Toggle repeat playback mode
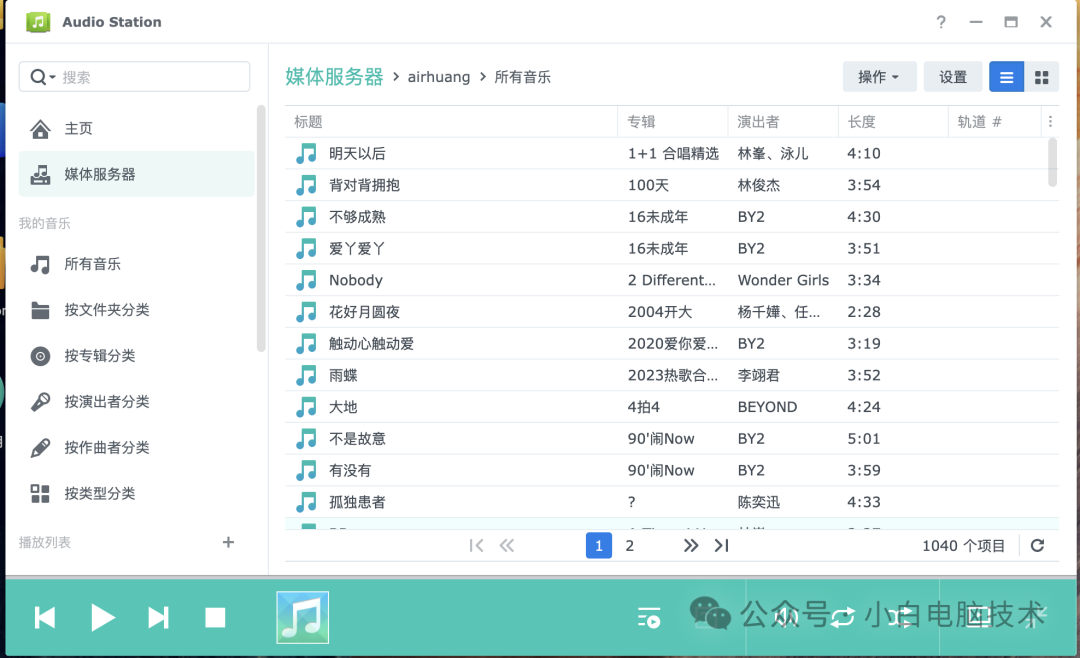 click(x=843, y=618)
